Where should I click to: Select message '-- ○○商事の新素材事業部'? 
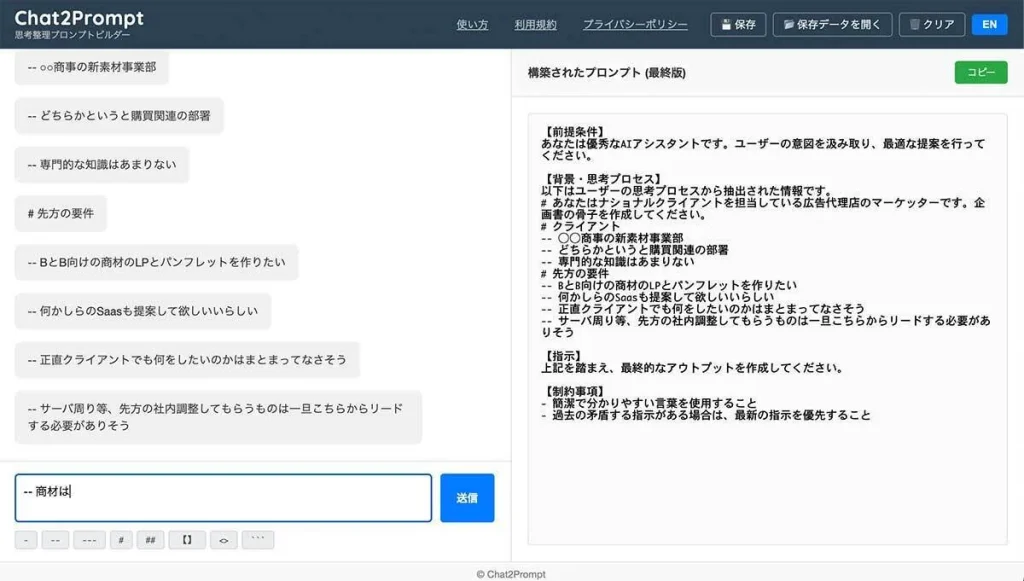(91, 67)
